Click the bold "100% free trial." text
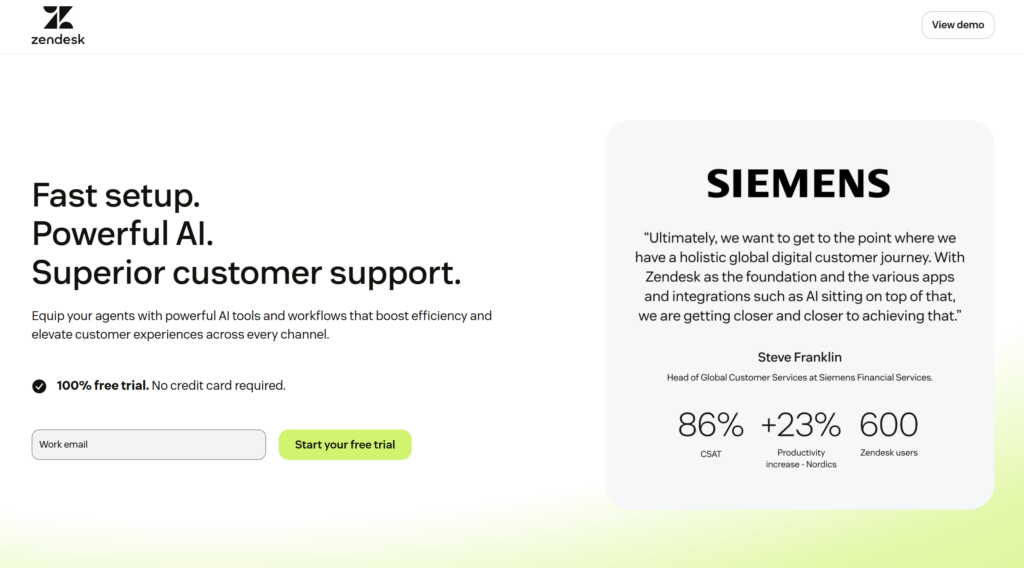 coord(102,385)
